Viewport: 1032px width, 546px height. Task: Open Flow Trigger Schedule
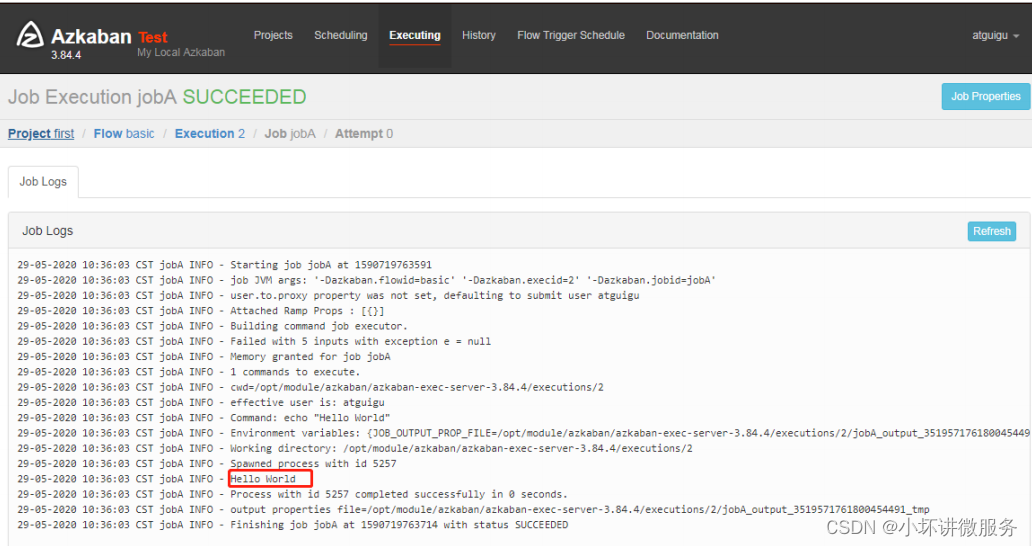(x=571, y=36)
